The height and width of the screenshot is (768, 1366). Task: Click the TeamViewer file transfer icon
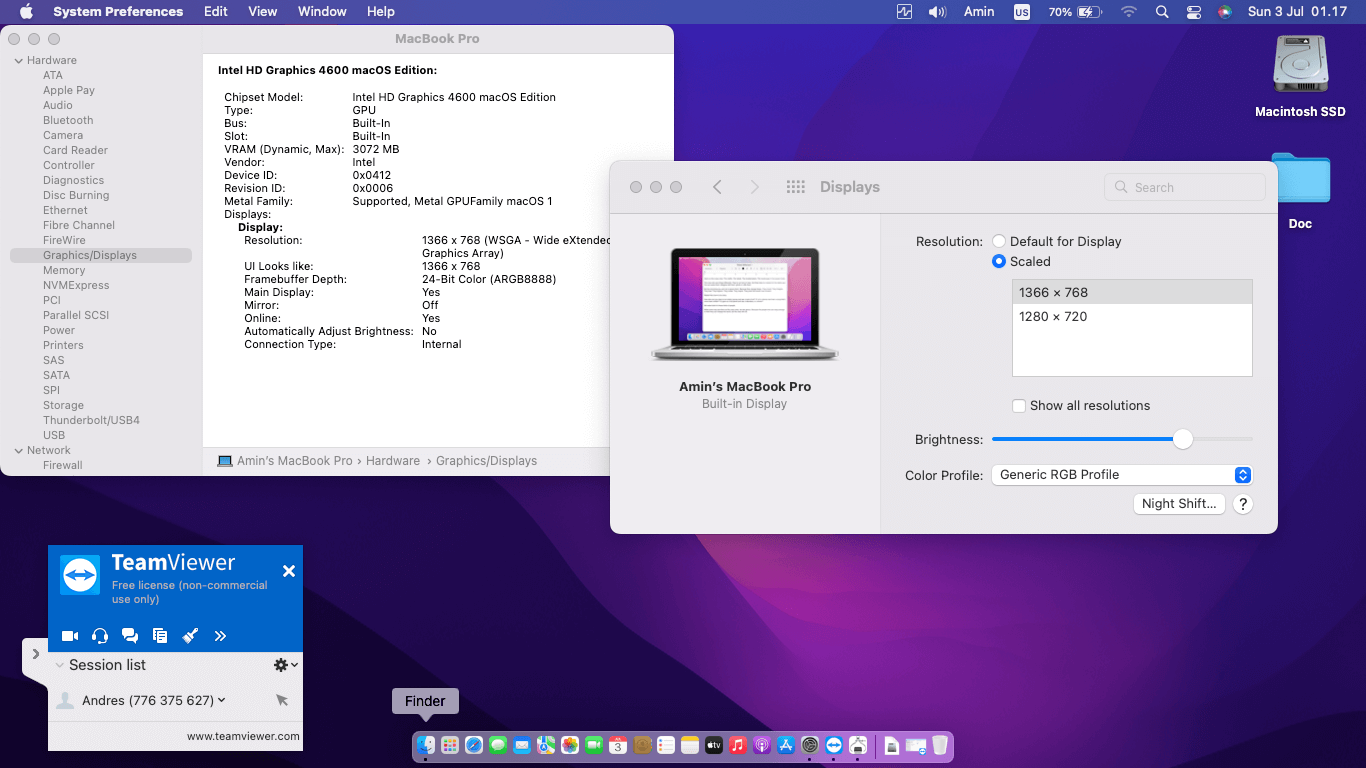160,636
